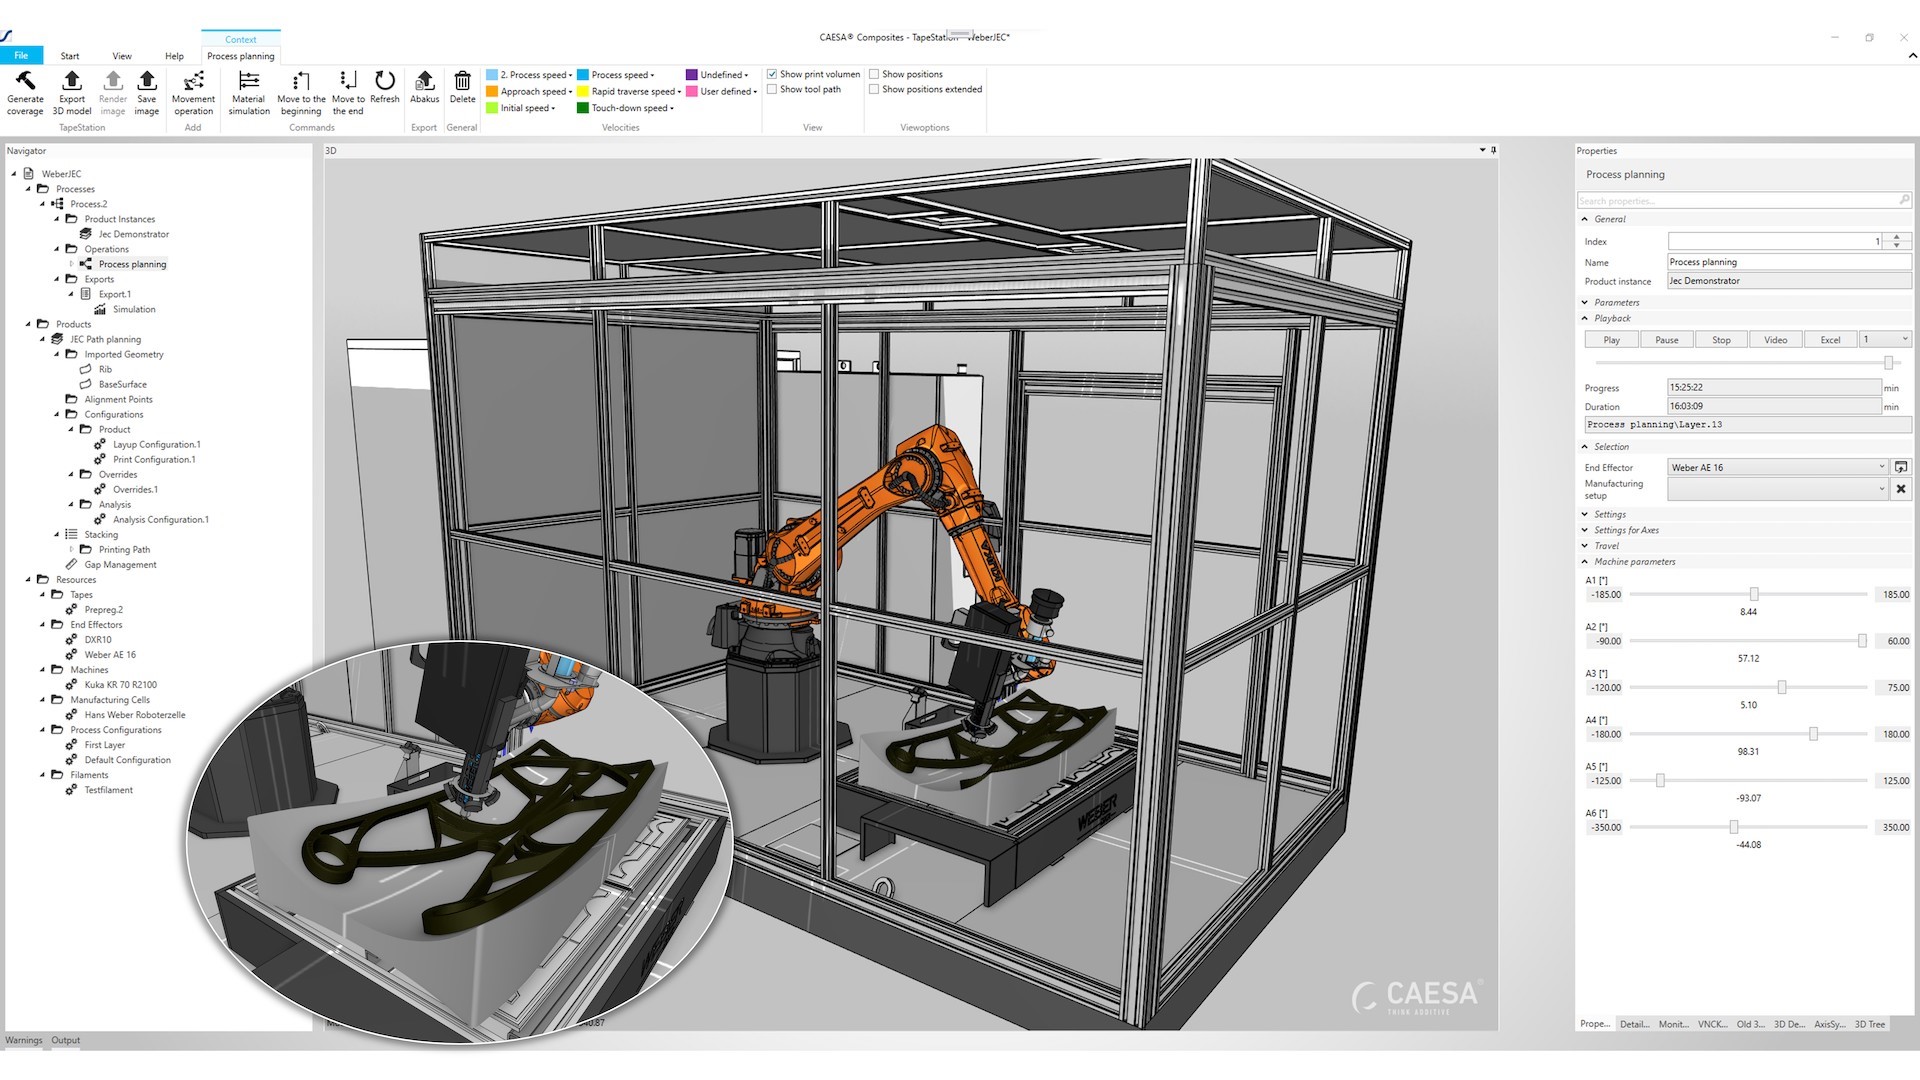
Task: Click the Generate coverage icon
Action: point(25,81)
